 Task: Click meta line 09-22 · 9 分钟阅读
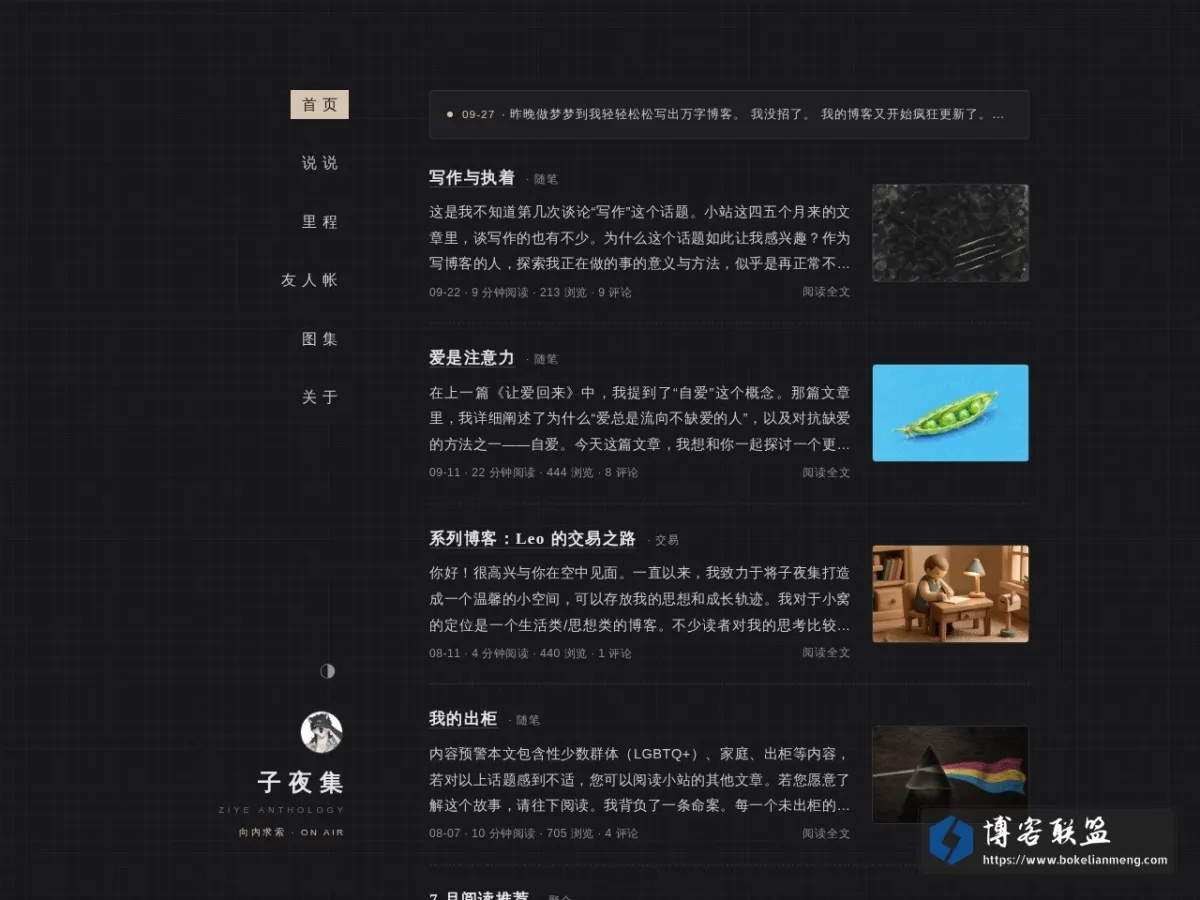[x=530, y=293]
